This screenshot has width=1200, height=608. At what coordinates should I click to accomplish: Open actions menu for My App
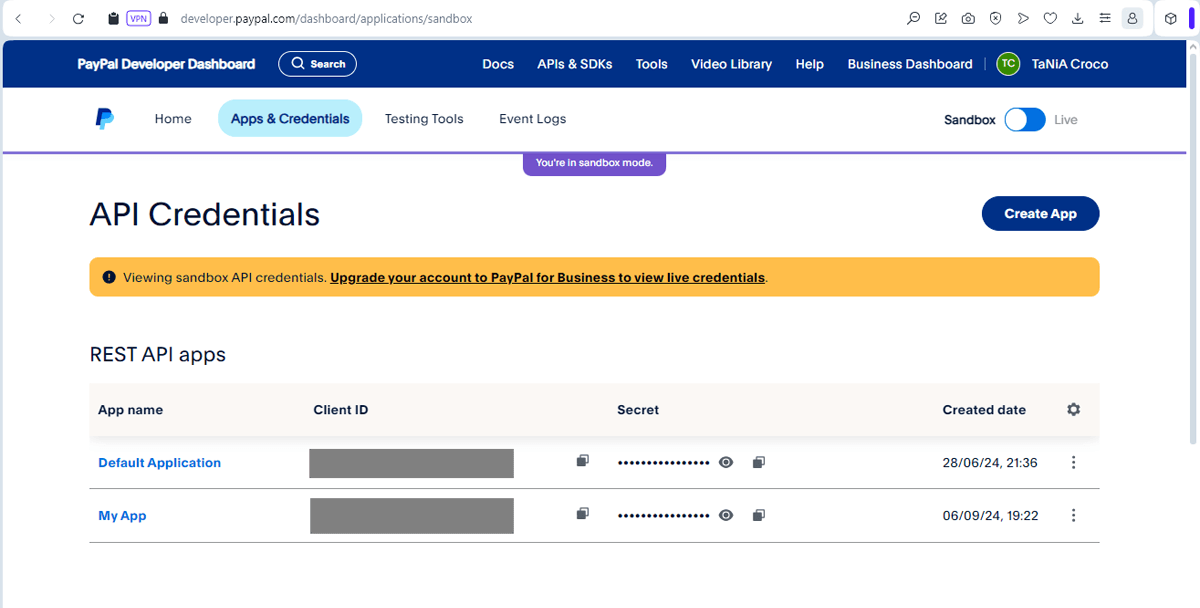[1073, 515]
